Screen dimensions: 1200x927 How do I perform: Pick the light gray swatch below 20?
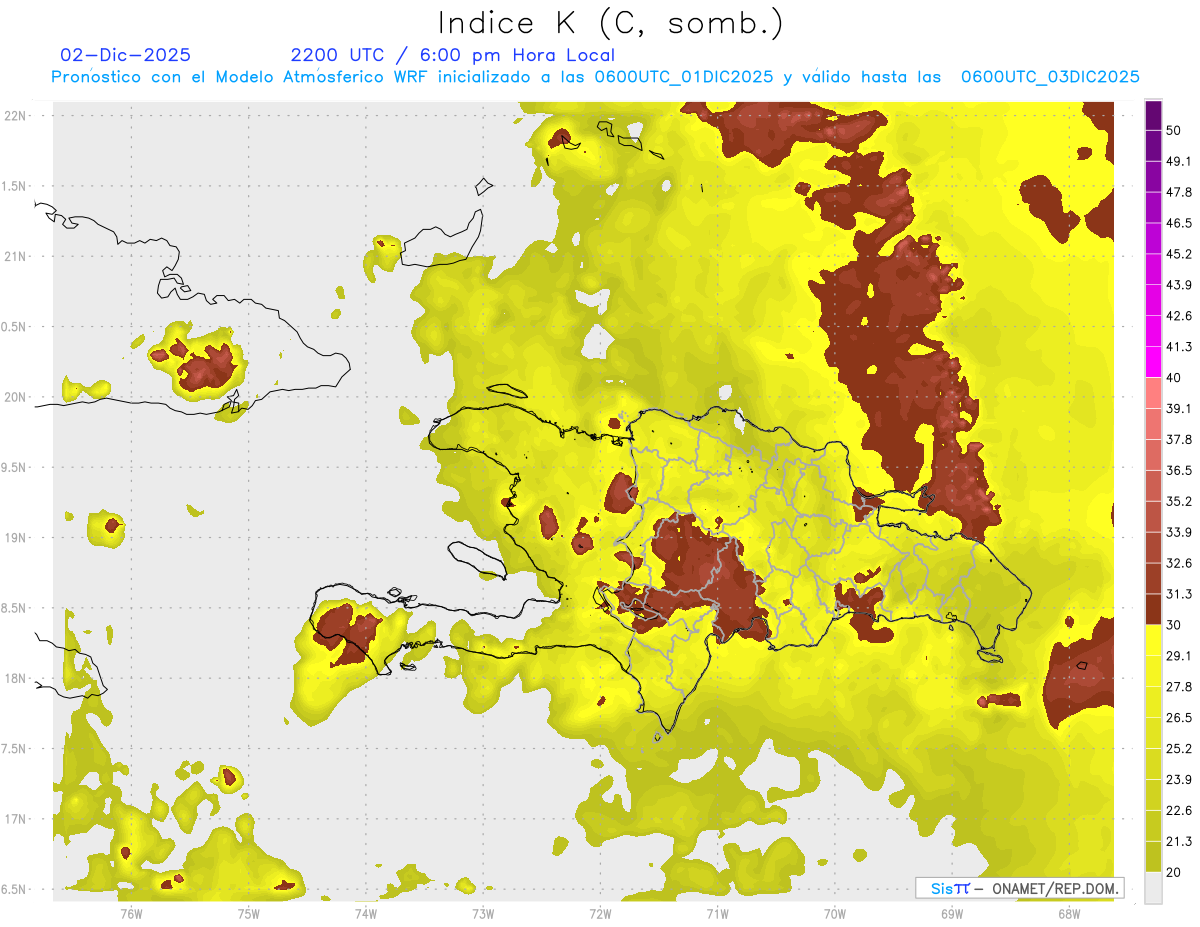[1153, 888]
